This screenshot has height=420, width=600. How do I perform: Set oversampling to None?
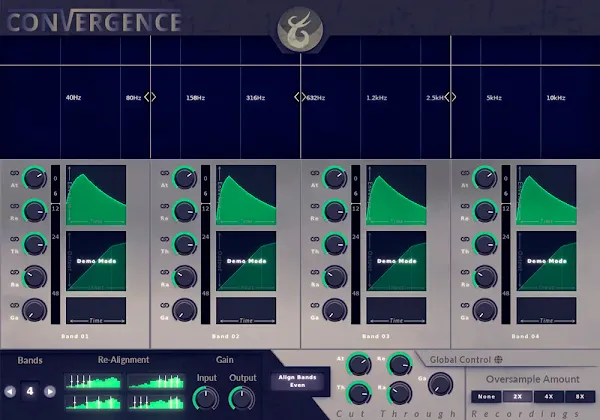click(x=486, y=397)
